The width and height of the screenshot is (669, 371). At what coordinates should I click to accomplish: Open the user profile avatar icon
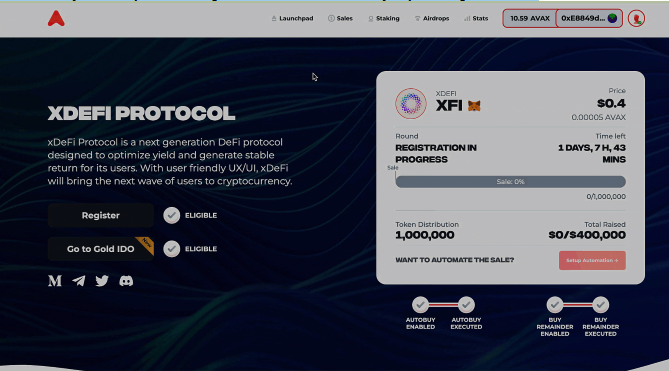[x=636, y=19]
